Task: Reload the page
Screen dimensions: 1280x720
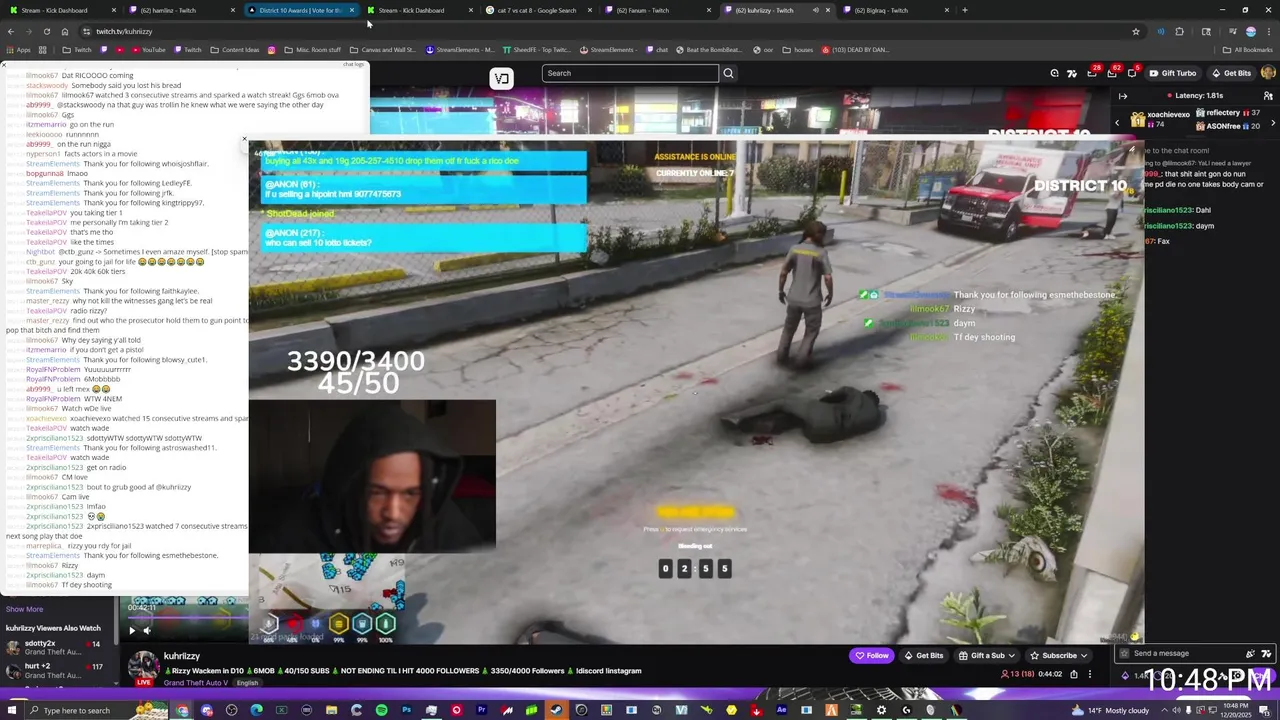Action: (46, 31)
